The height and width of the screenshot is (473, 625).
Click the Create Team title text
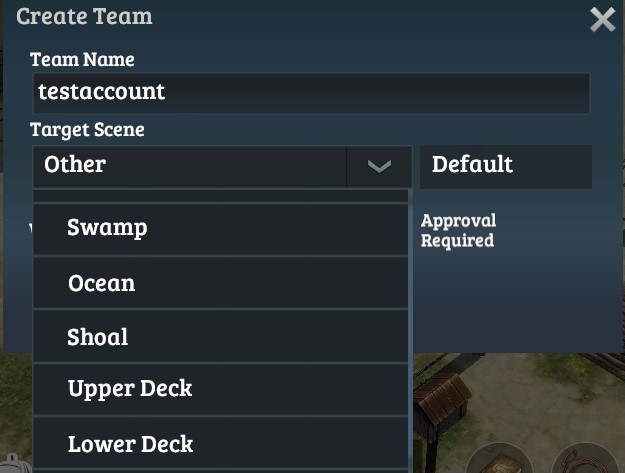[84, 17]
